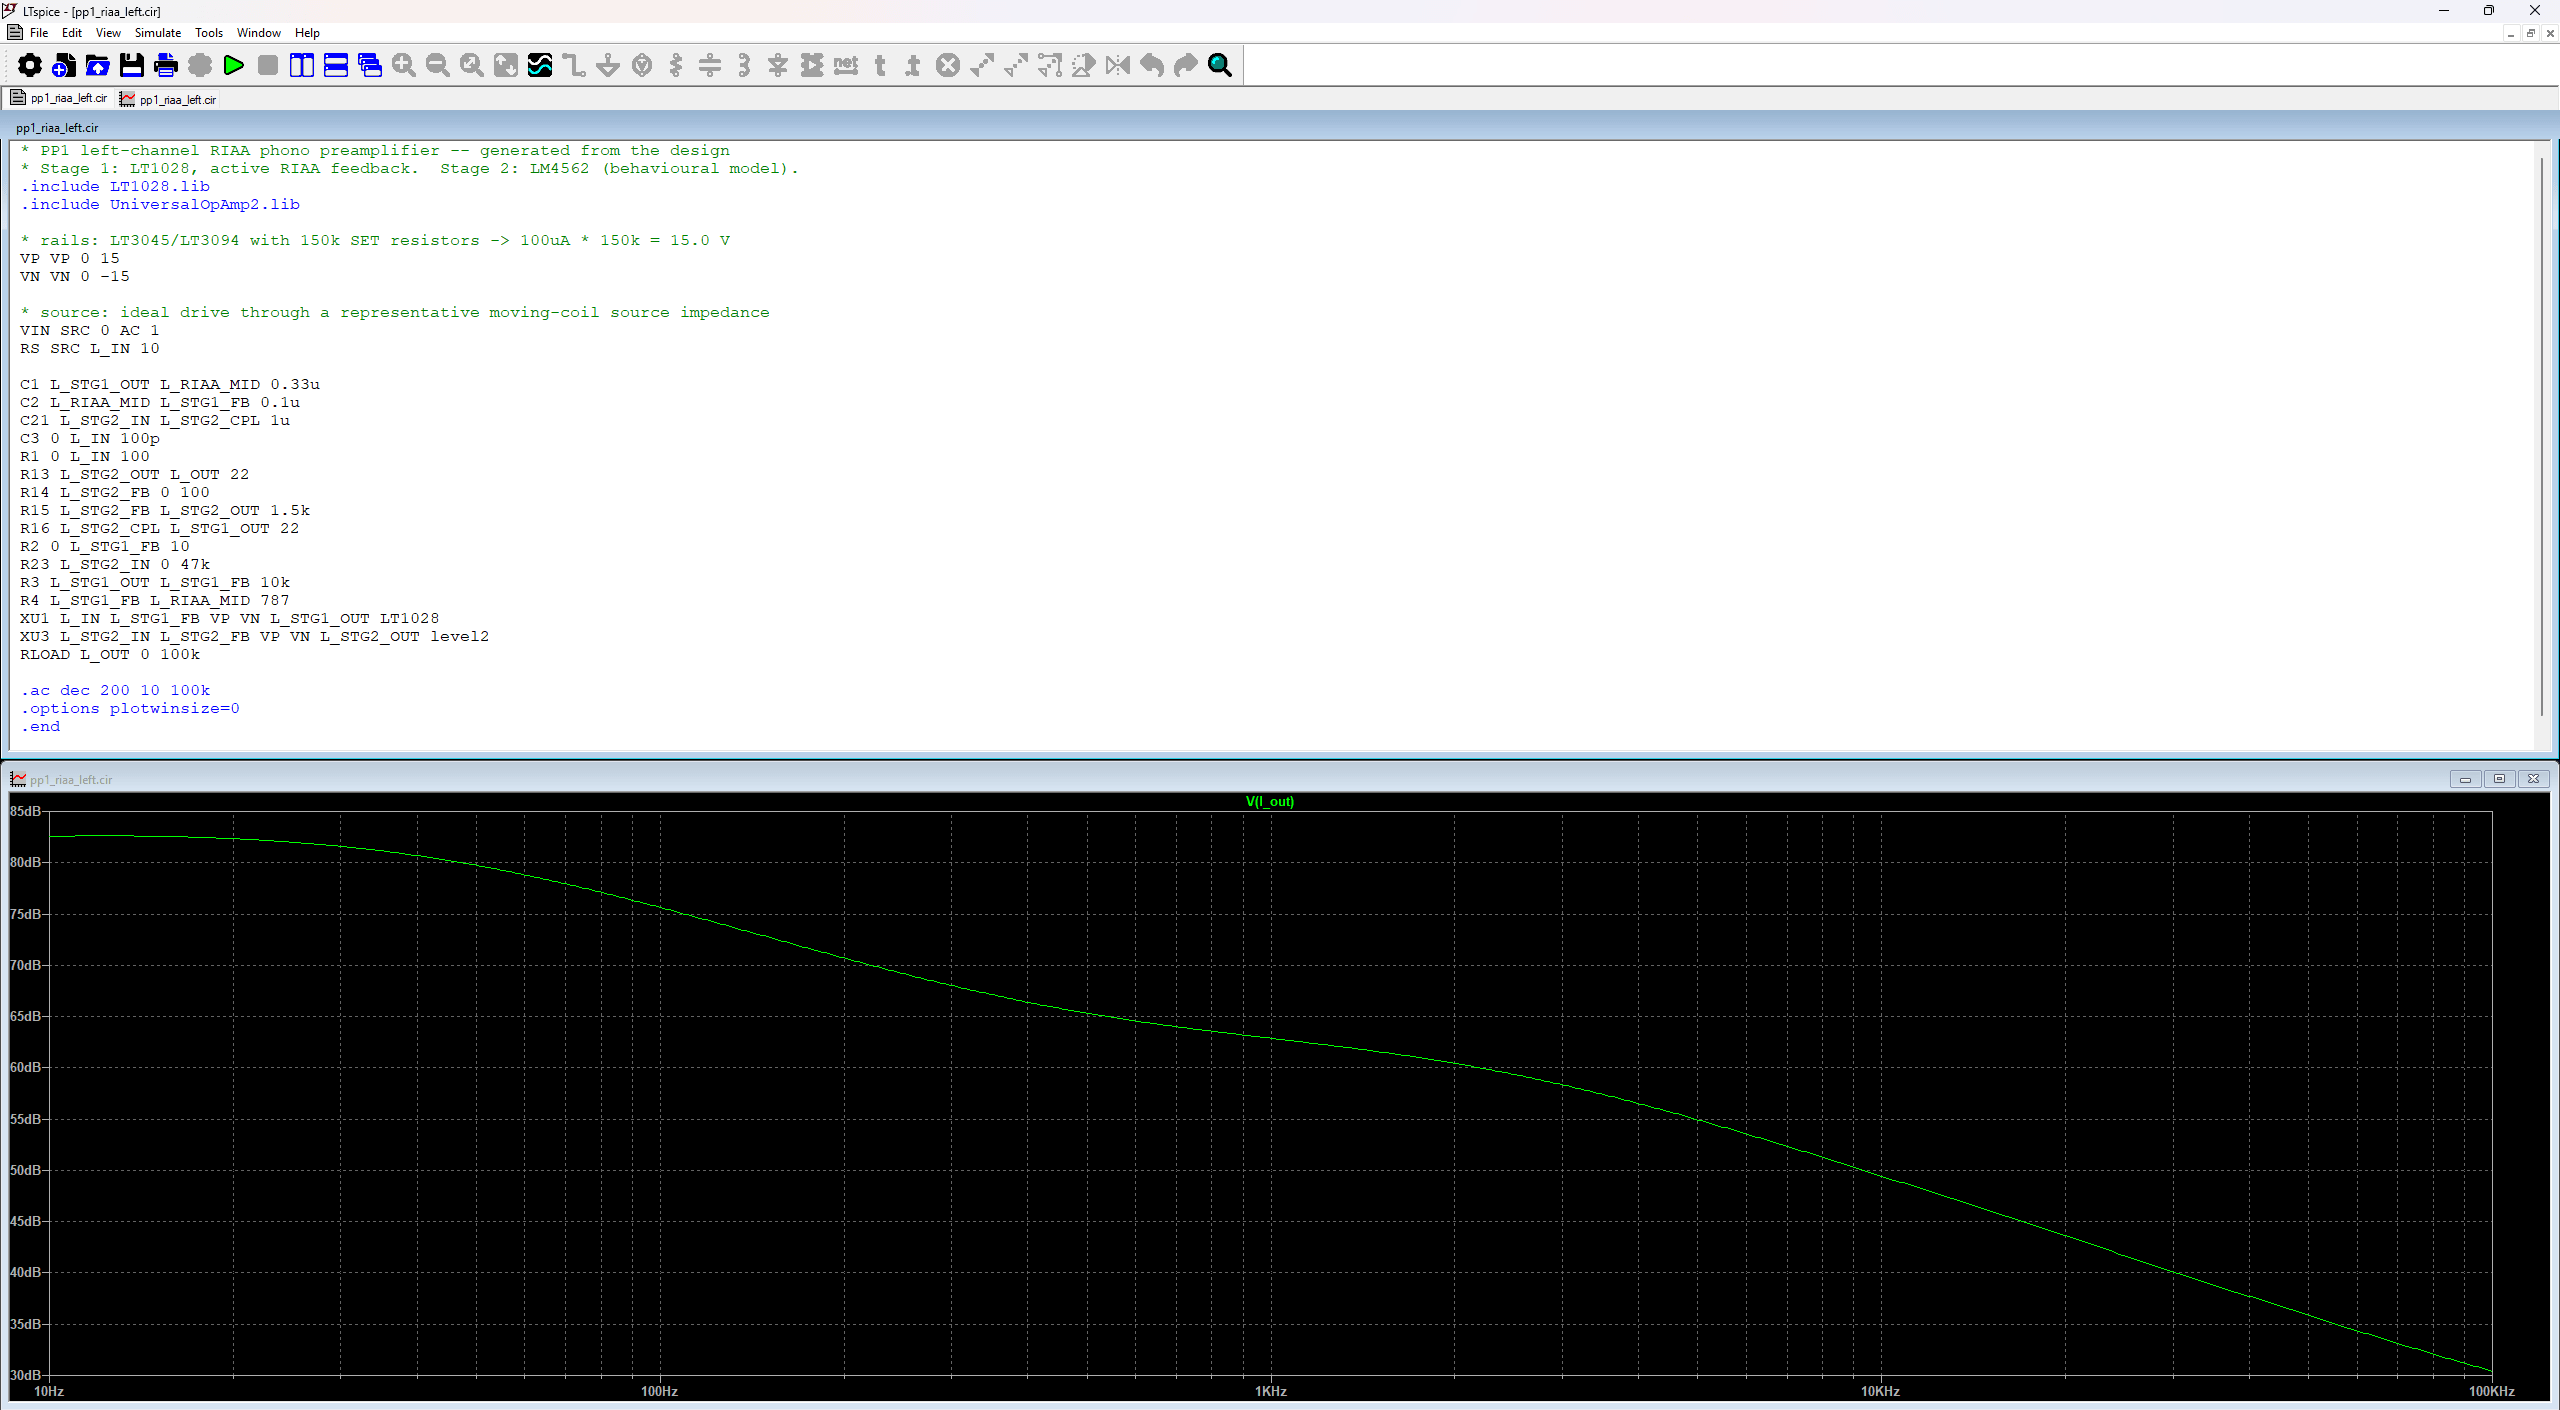This screenshot has height=1410, width=2560.
Task: Create a new schematic with the toolbar icon
Action: 64,66
